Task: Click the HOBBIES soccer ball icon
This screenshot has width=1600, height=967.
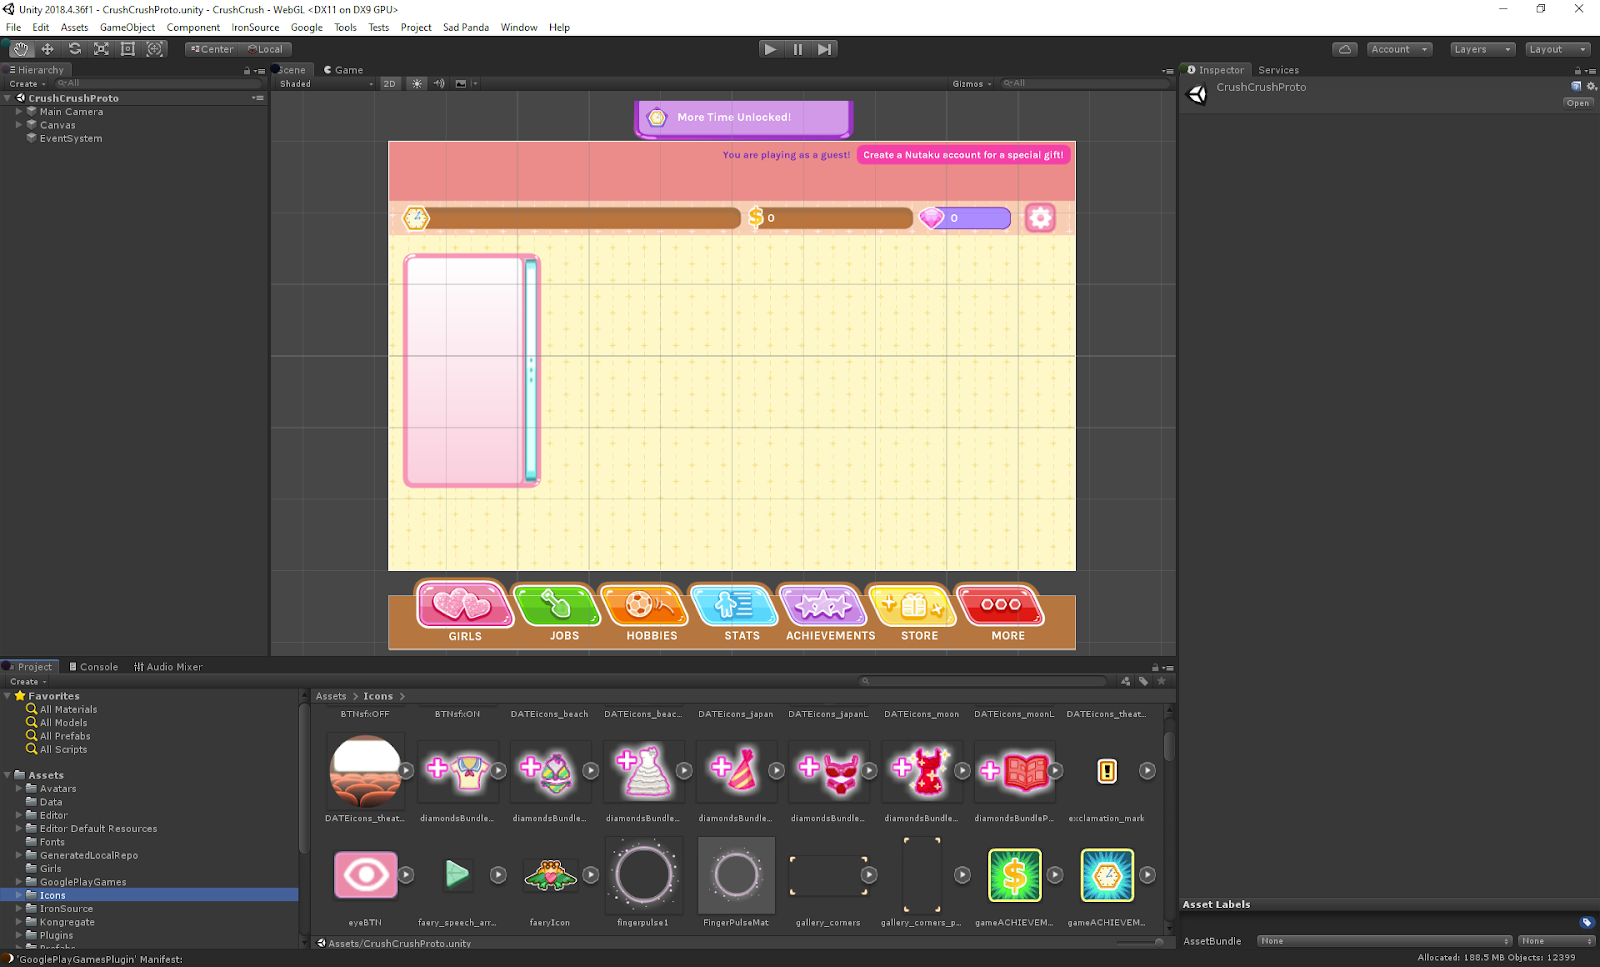Action: [x=645, y=605]
